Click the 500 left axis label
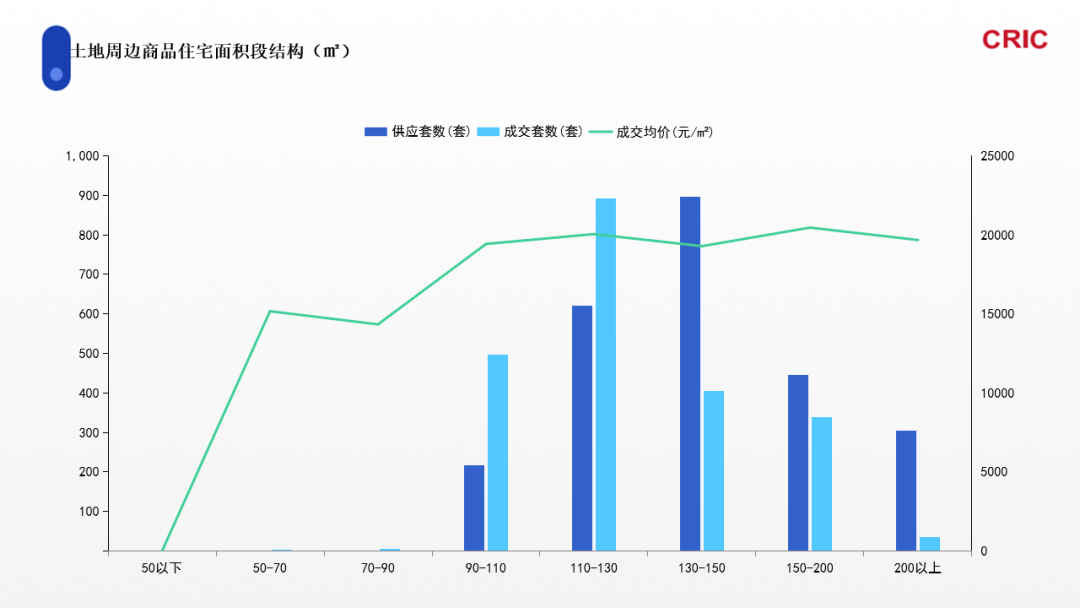Viewport: 1080px width, 608px height. click(x=89, y=353)
